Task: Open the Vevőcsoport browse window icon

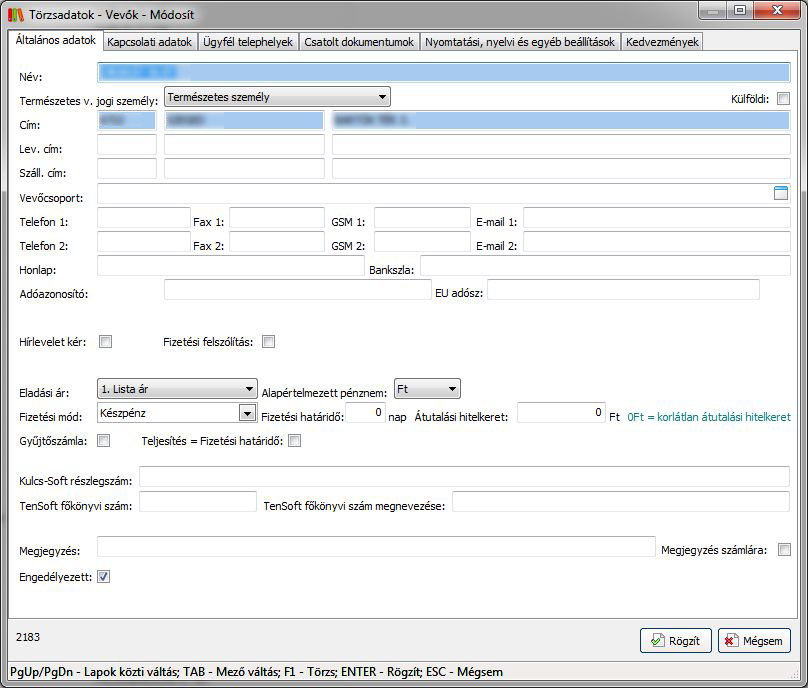Action: pyautogui.click(x=781, y=194)
